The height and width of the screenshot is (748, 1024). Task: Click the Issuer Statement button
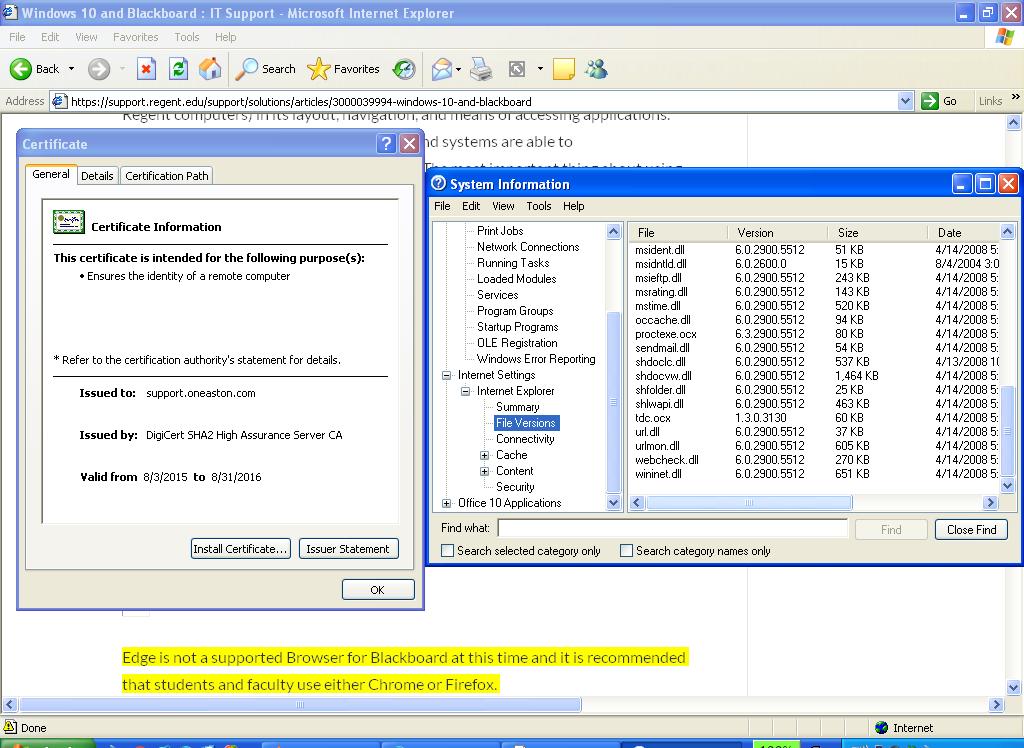point(348,549)
